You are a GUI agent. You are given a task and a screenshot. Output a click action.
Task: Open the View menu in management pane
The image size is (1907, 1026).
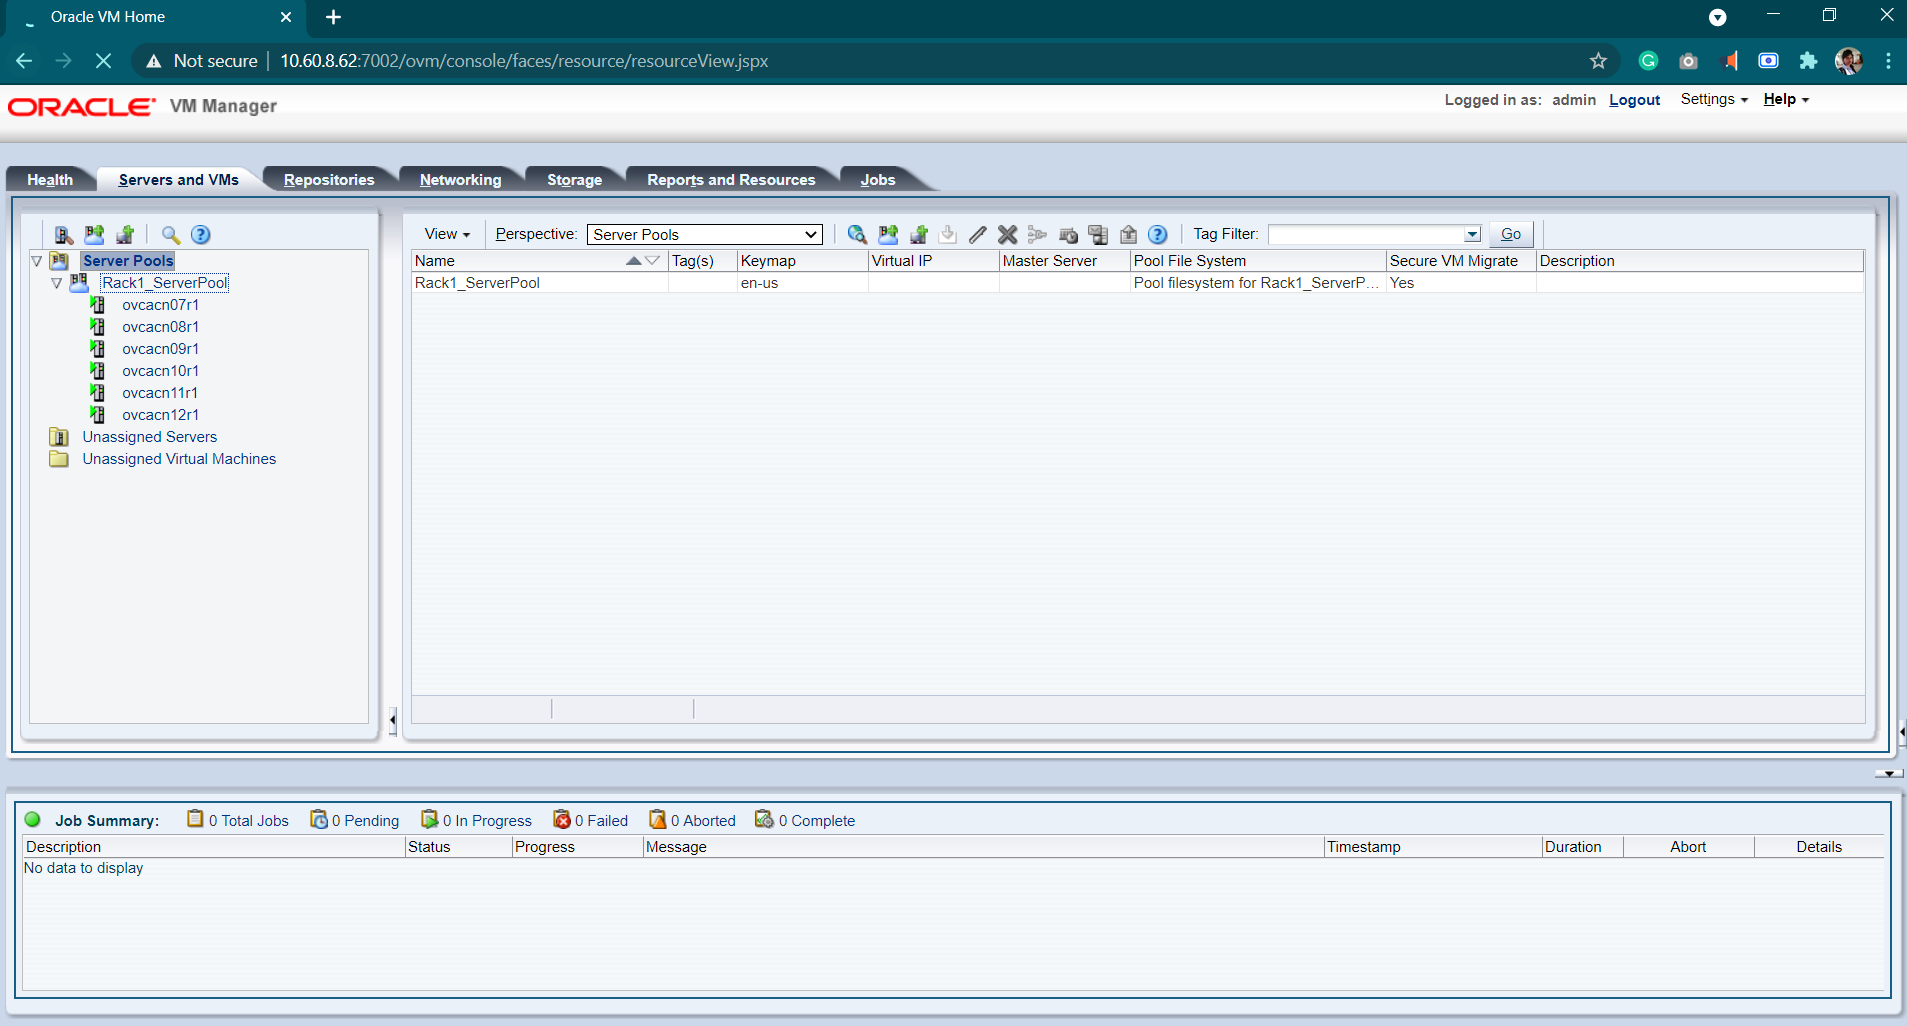coord(446,234)
